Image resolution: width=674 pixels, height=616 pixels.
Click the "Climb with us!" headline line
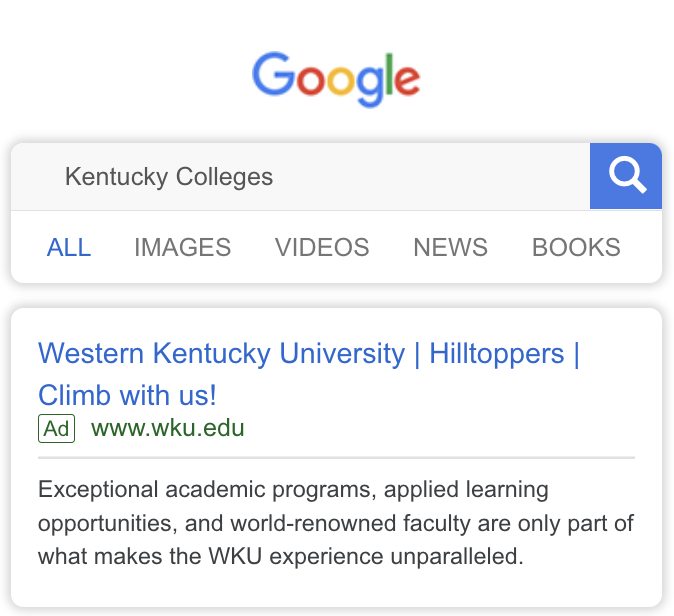point(127,395)
